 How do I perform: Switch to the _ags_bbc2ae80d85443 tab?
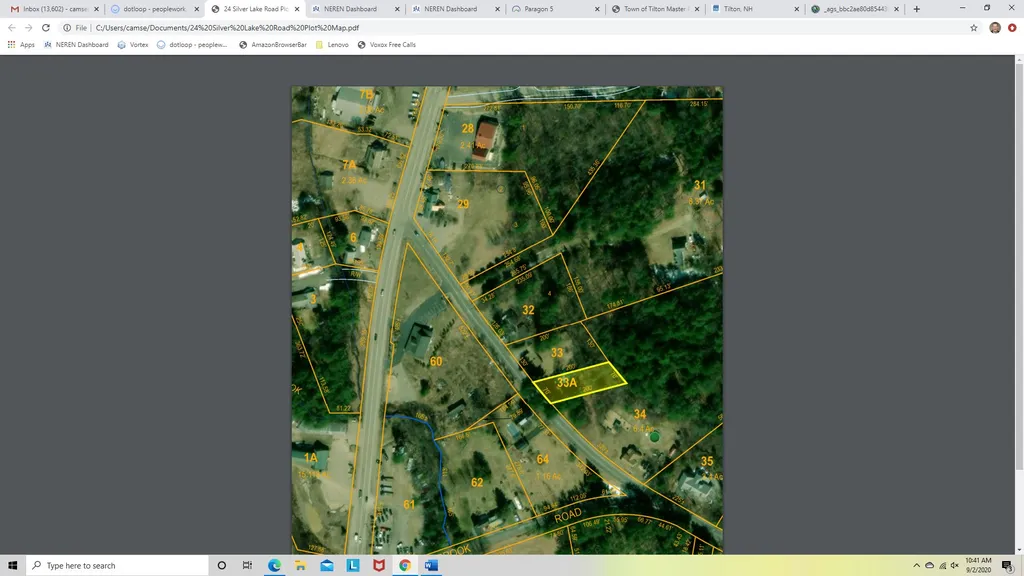[855, 9]
